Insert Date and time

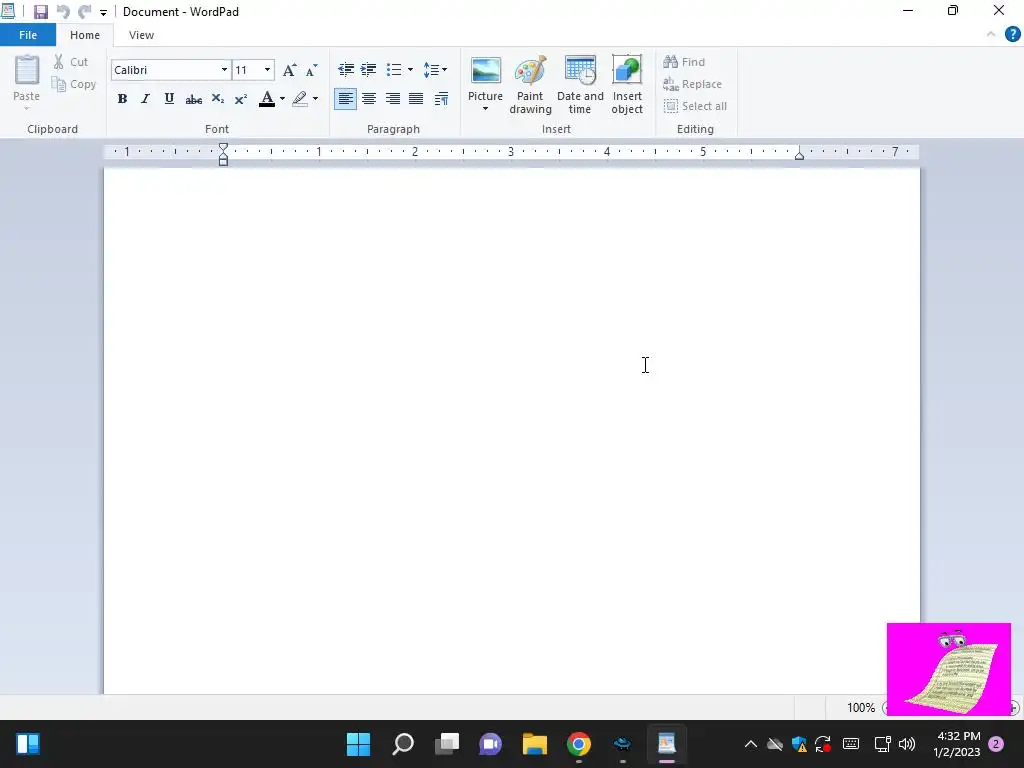coord(580,85)
